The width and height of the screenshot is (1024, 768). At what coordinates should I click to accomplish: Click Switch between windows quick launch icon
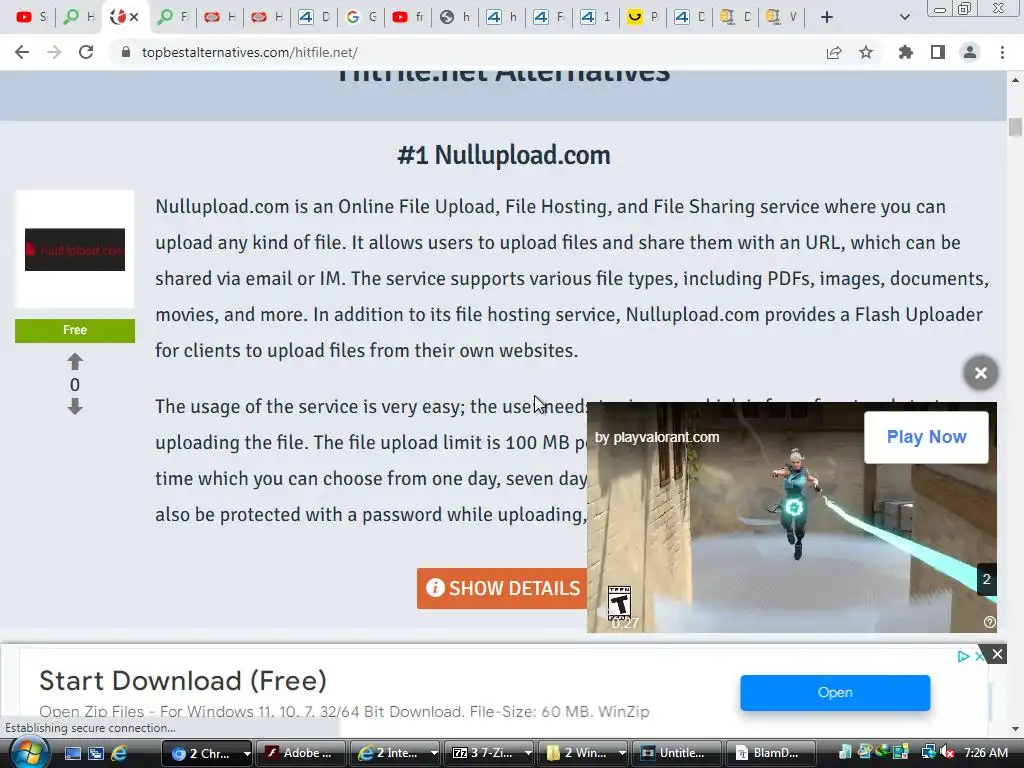tap(95, 753)
